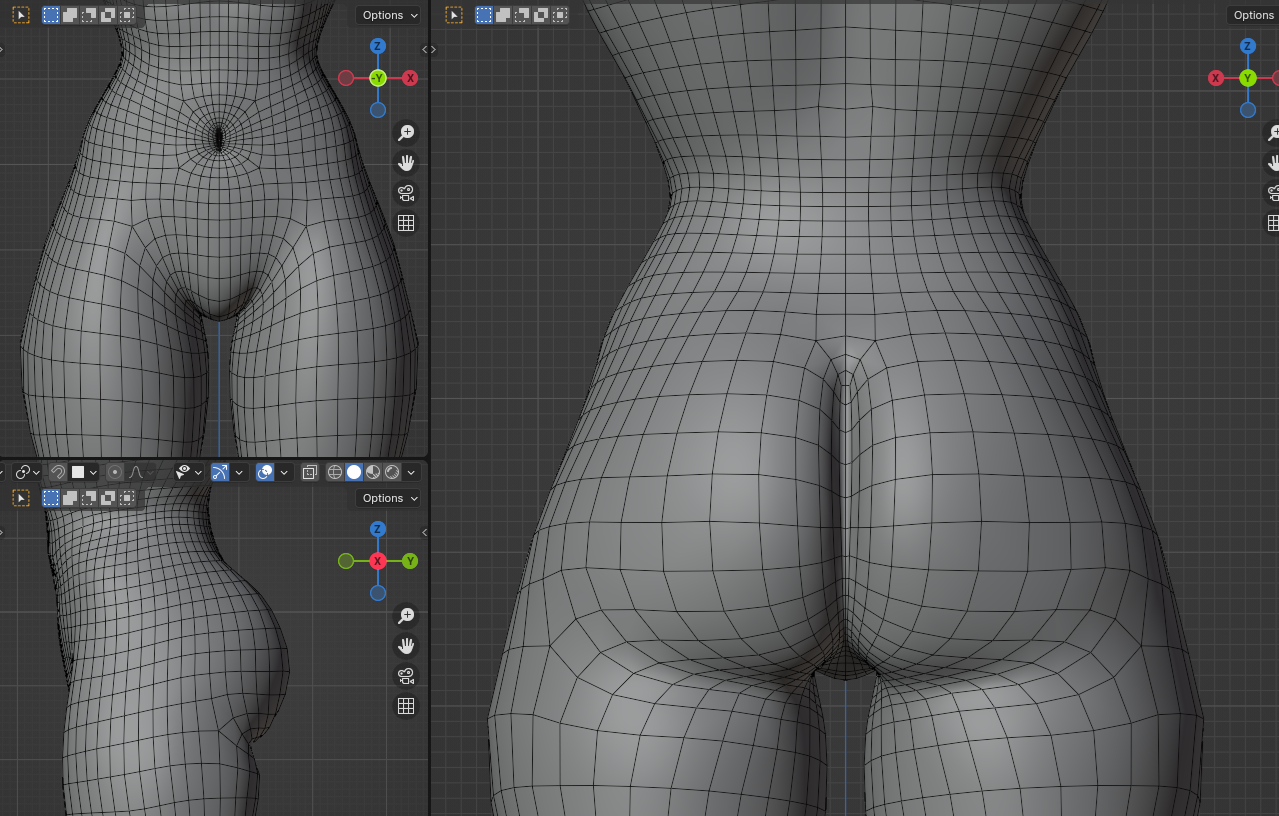Screen dimensions: 1279x816
Task: Choose Intersect selection mode in top-left viewport
Action: (127, 15)
